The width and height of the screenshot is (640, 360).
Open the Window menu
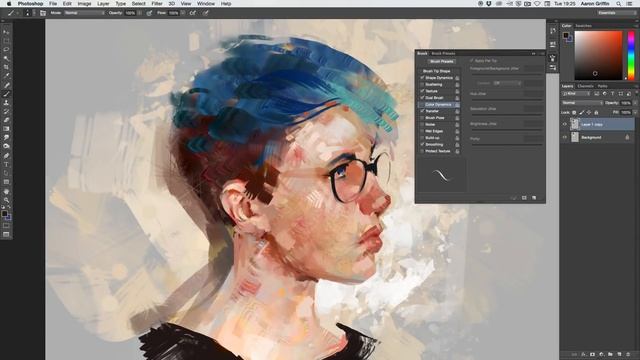pos(206,4)
